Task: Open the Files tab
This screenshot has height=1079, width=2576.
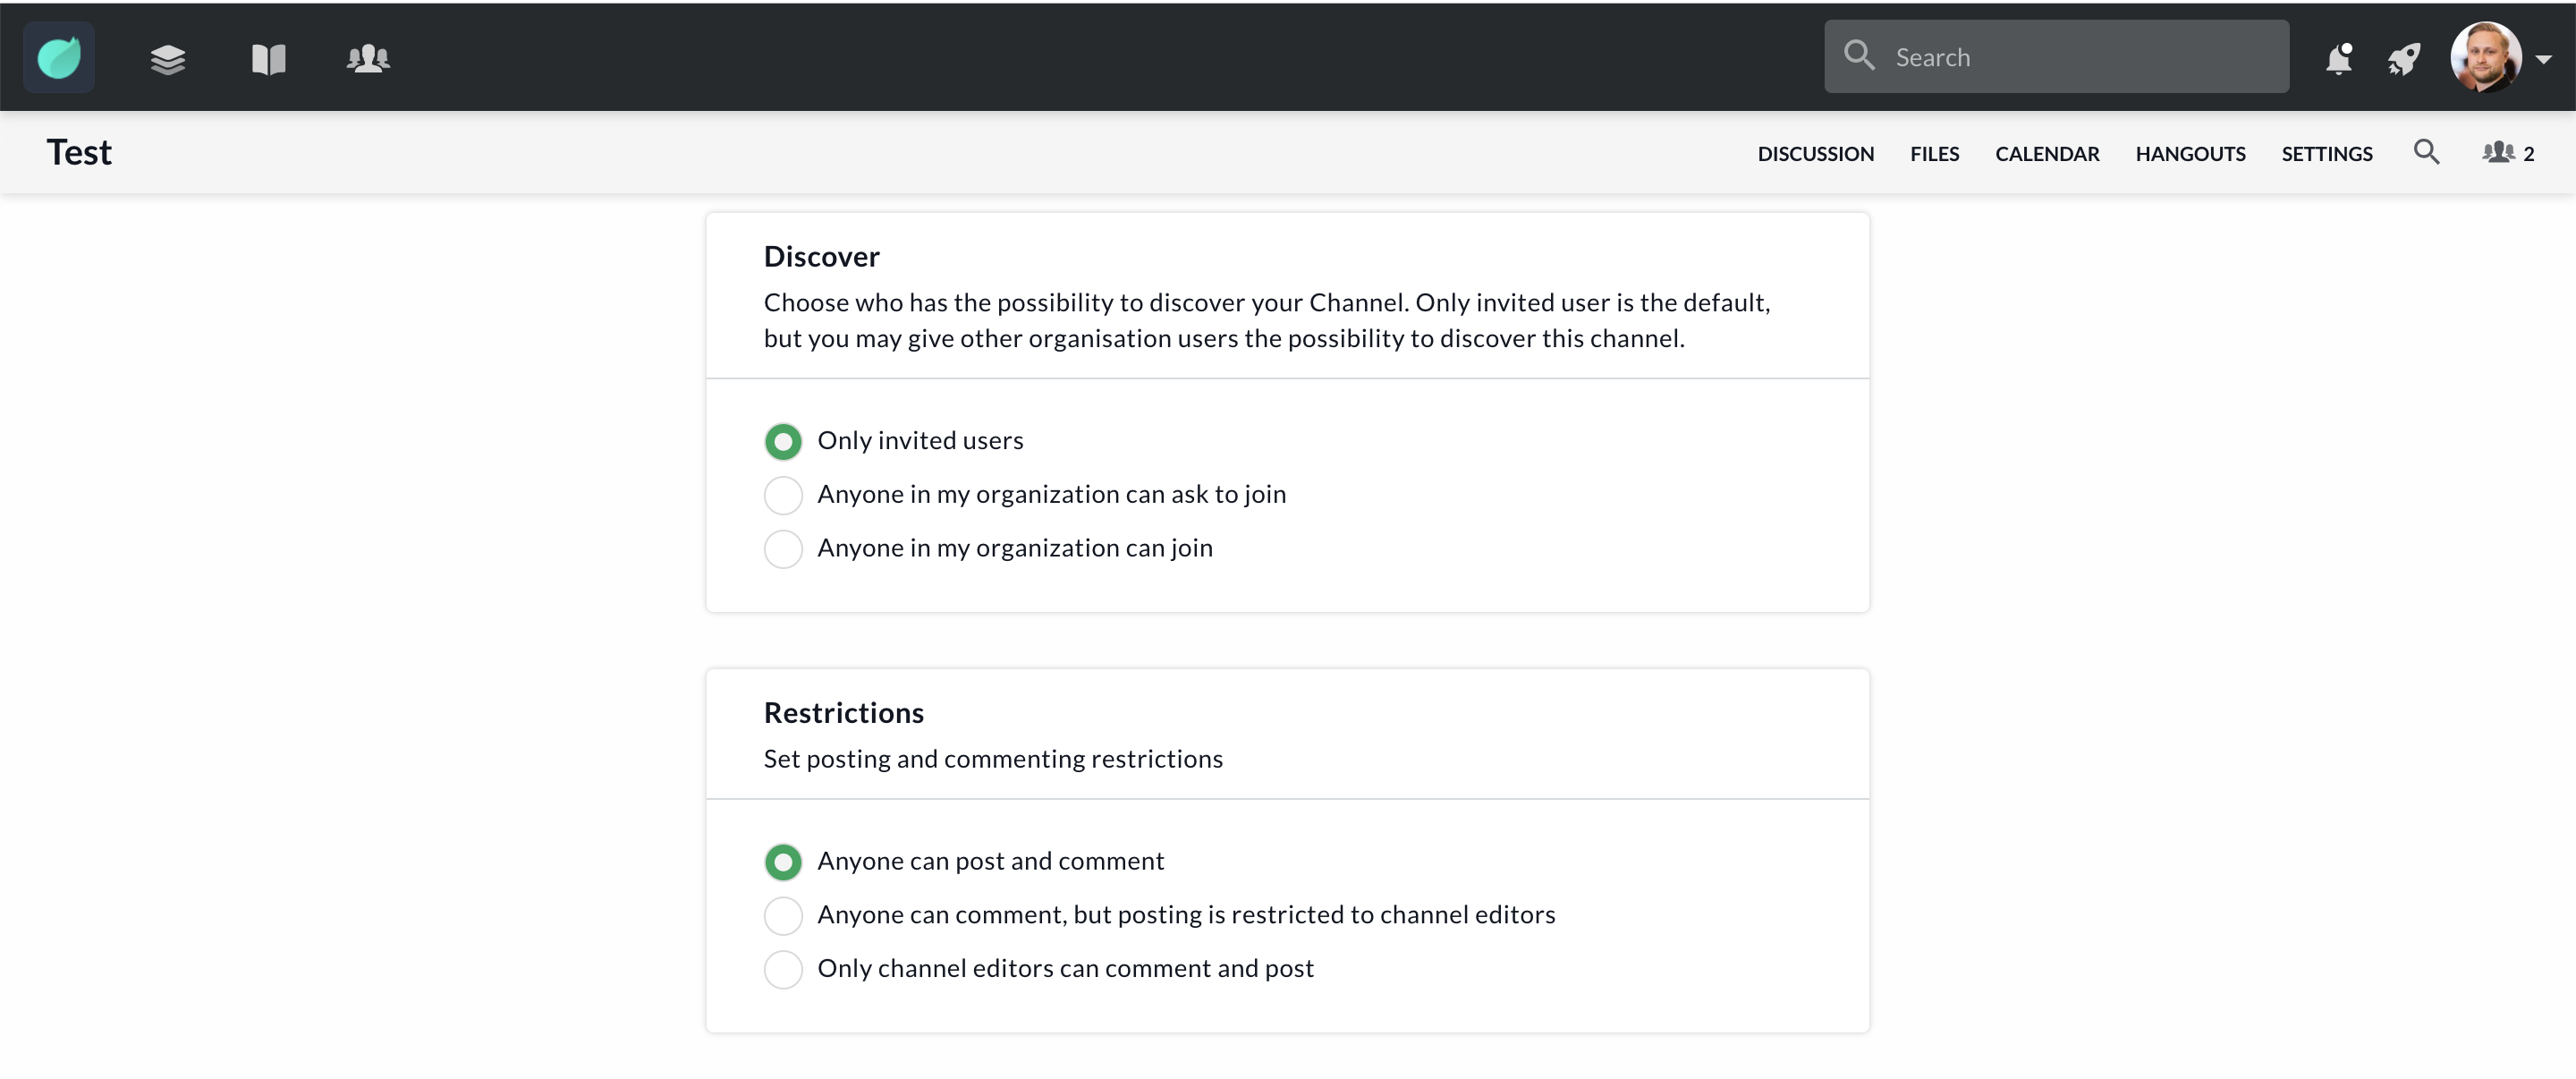Action: 1934,154
